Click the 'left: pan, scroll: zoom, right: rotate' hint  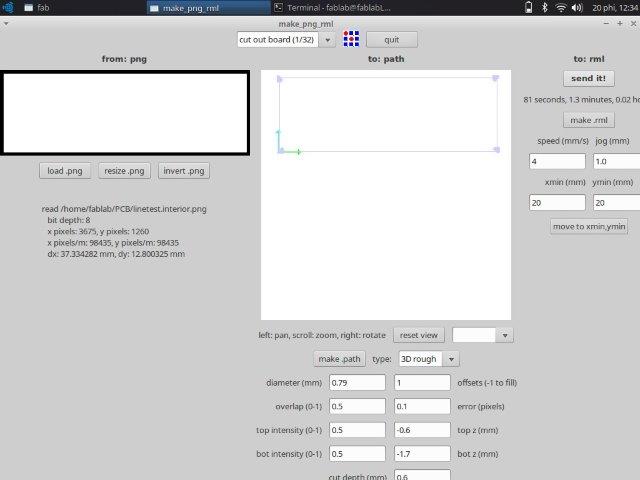tap(322, 335)
